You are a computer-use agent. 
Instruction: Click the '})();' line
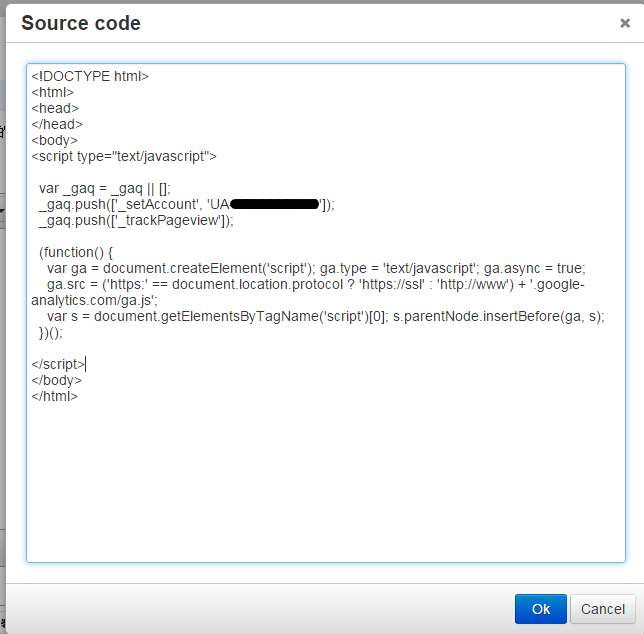click(x=51, y=333)
